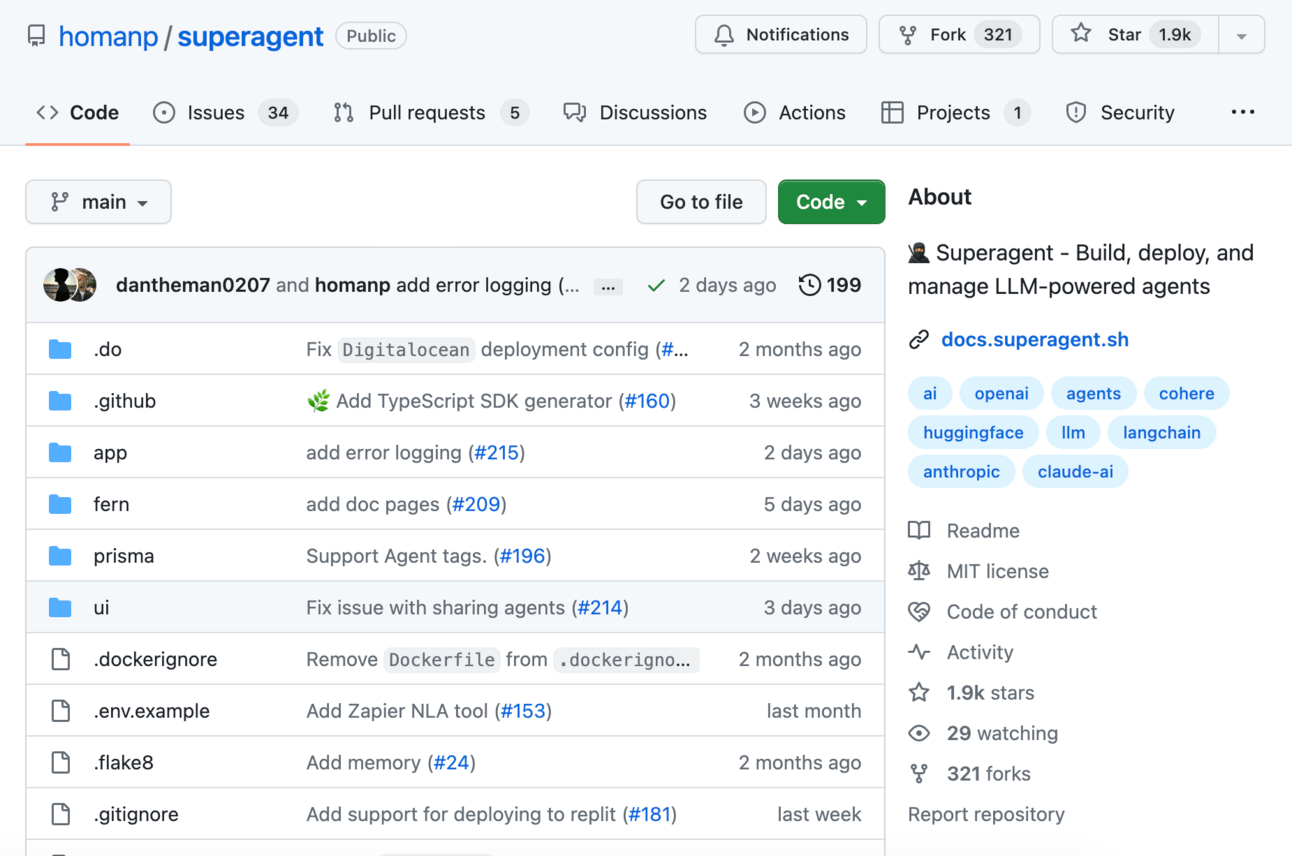
Task: Open the ui folder
Action: [x=101, y=608]
